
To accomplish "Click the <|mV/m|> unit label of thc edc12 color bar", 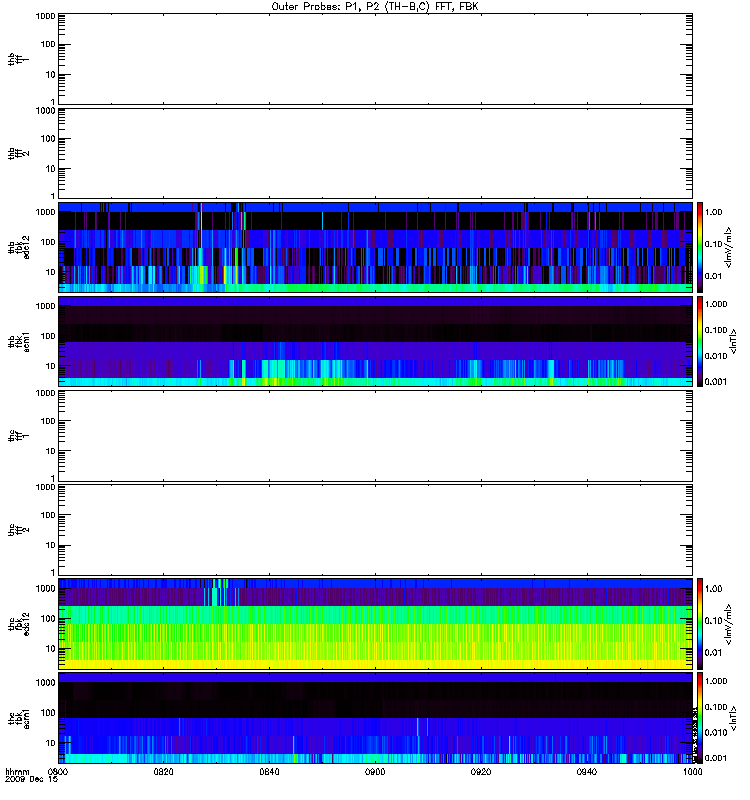I will [728, 624].
